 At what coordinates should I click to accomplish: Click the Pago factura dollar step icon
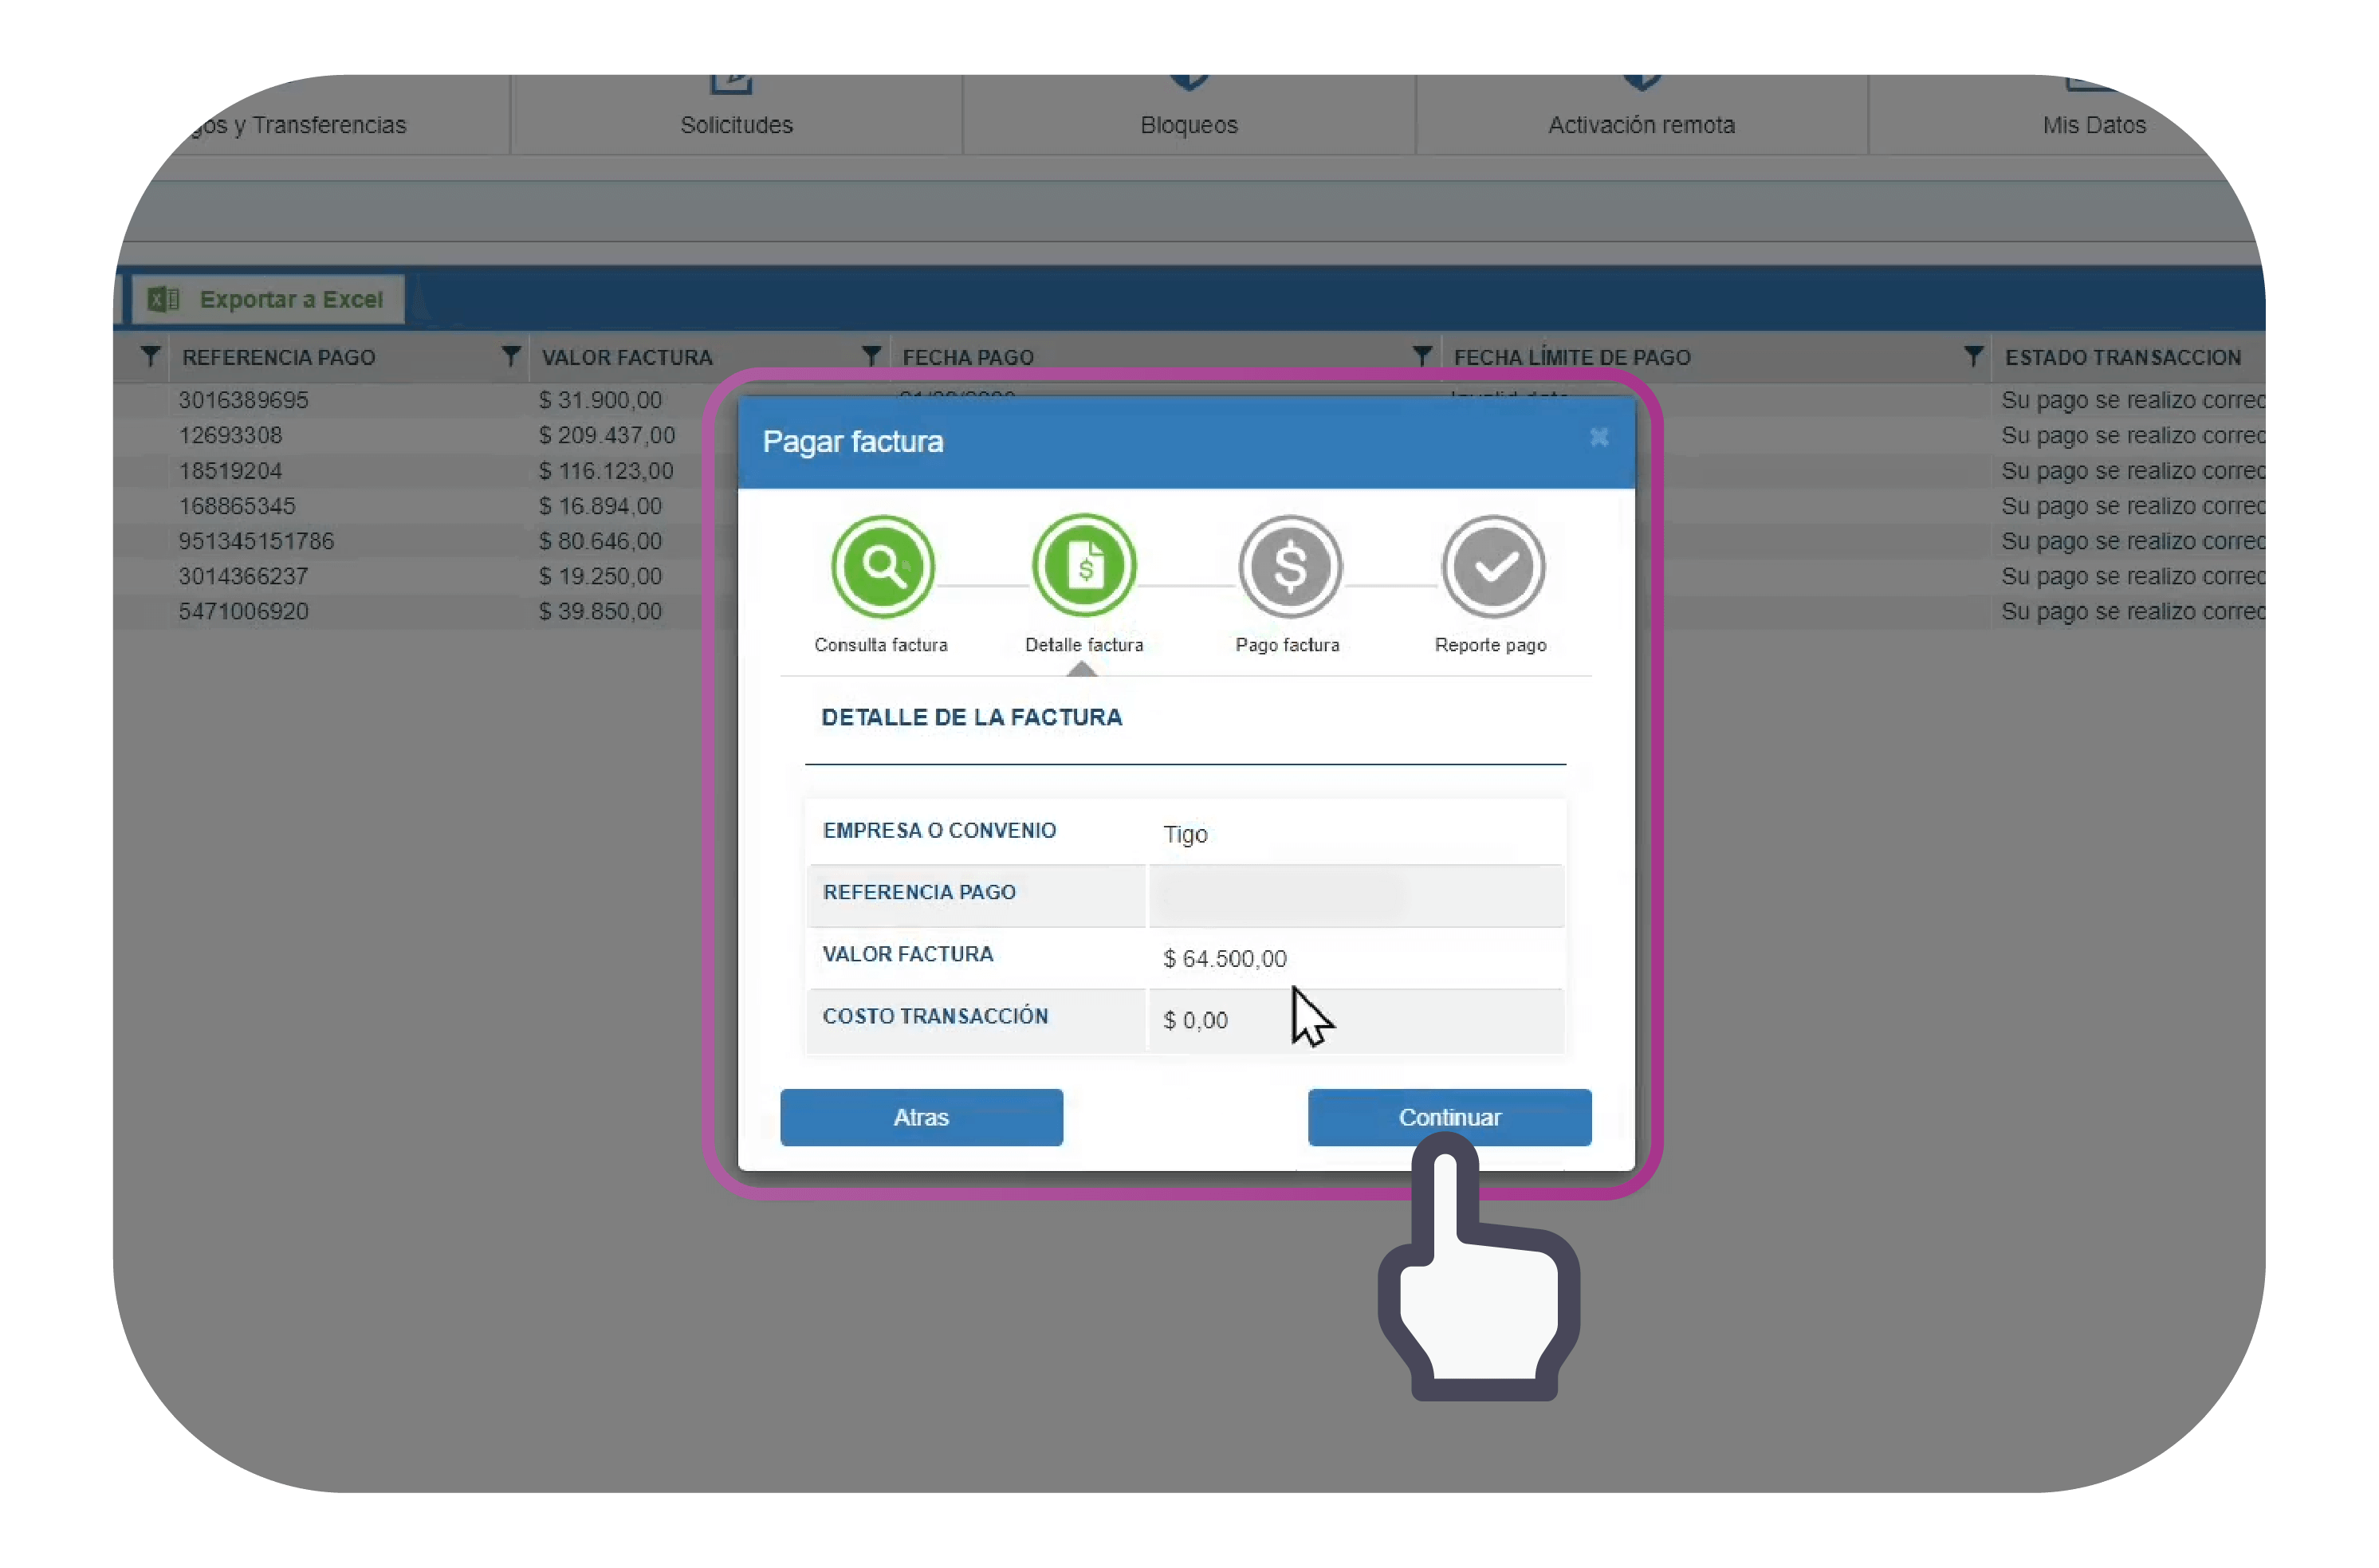coord(1289,566)
